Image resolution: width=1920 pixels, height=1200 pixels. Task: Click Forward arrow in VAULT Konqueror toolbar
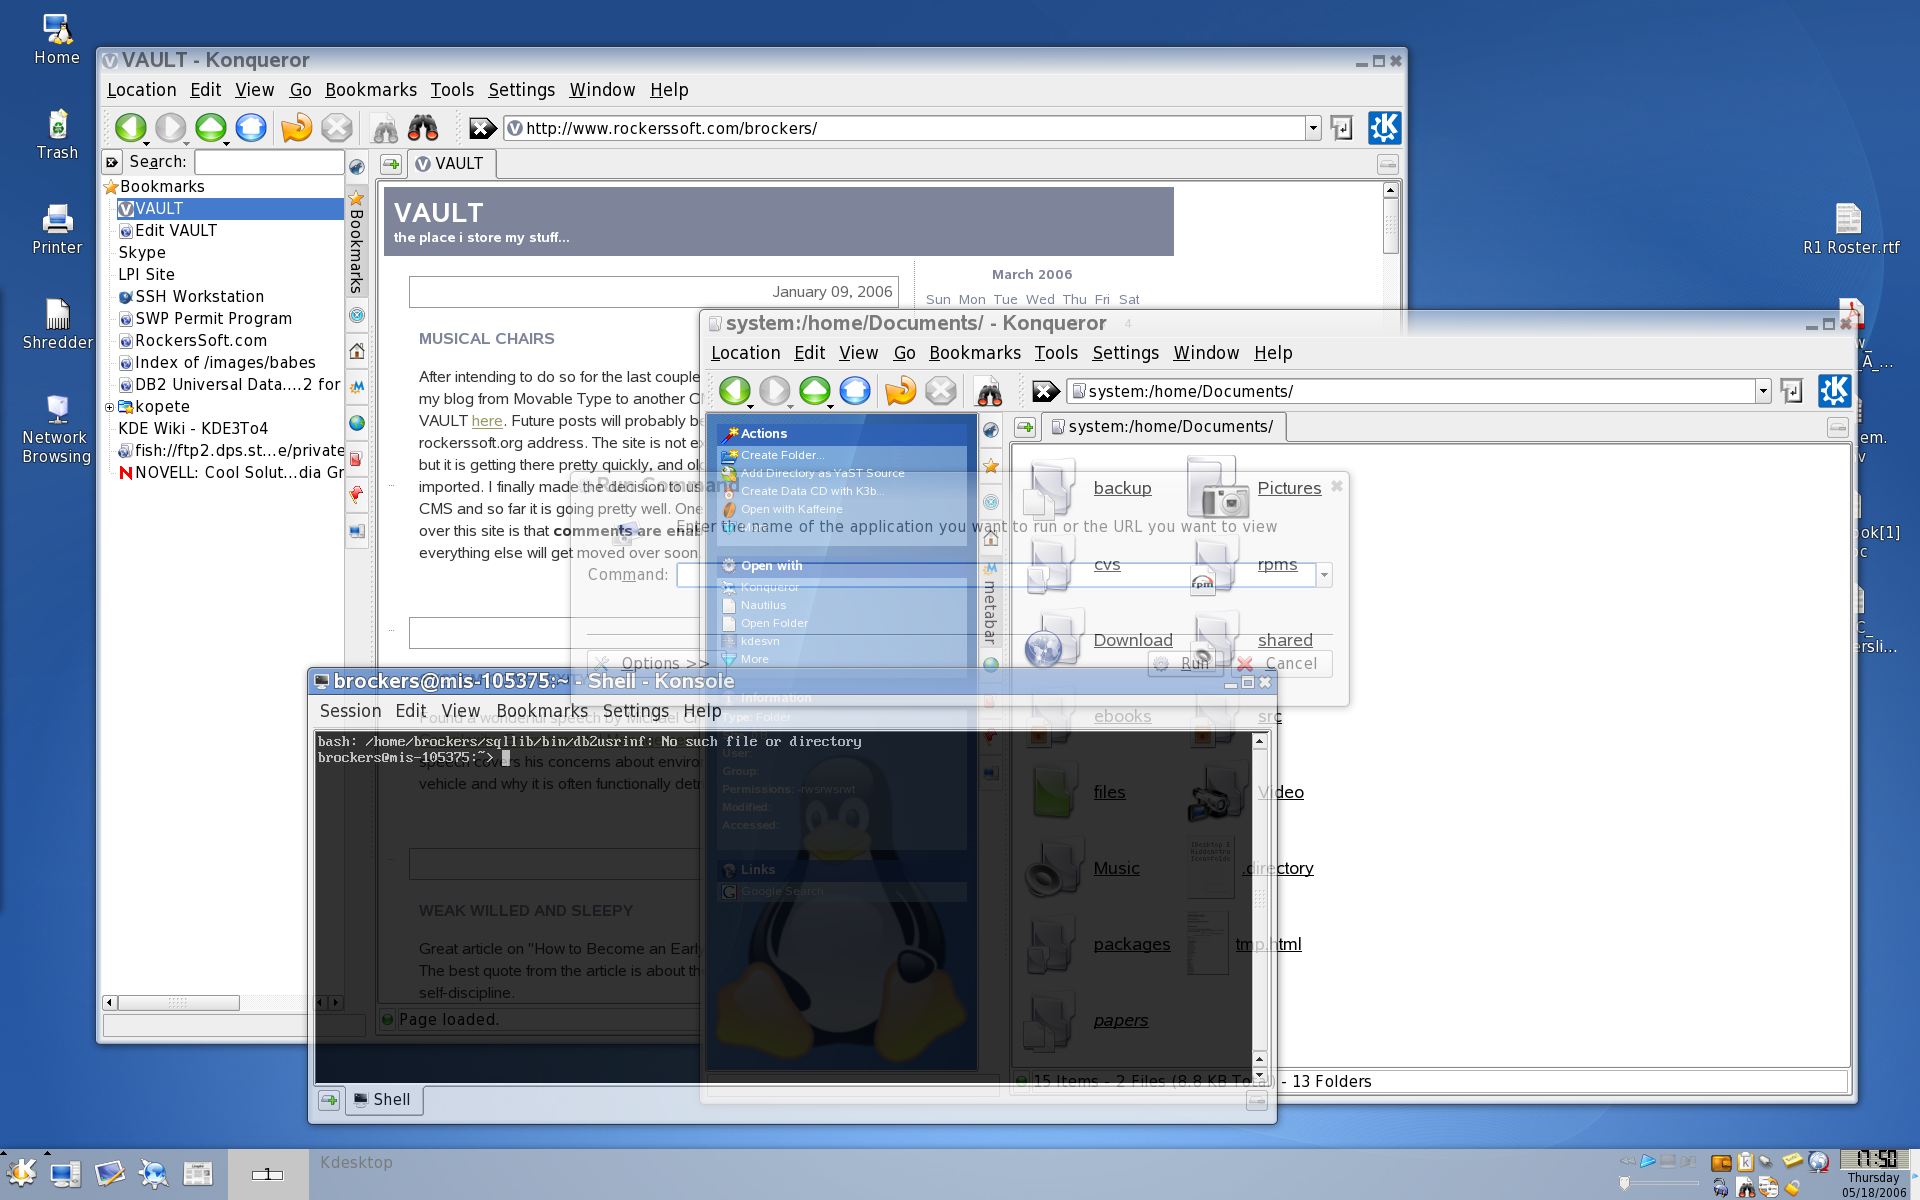[x=171, y=128]
